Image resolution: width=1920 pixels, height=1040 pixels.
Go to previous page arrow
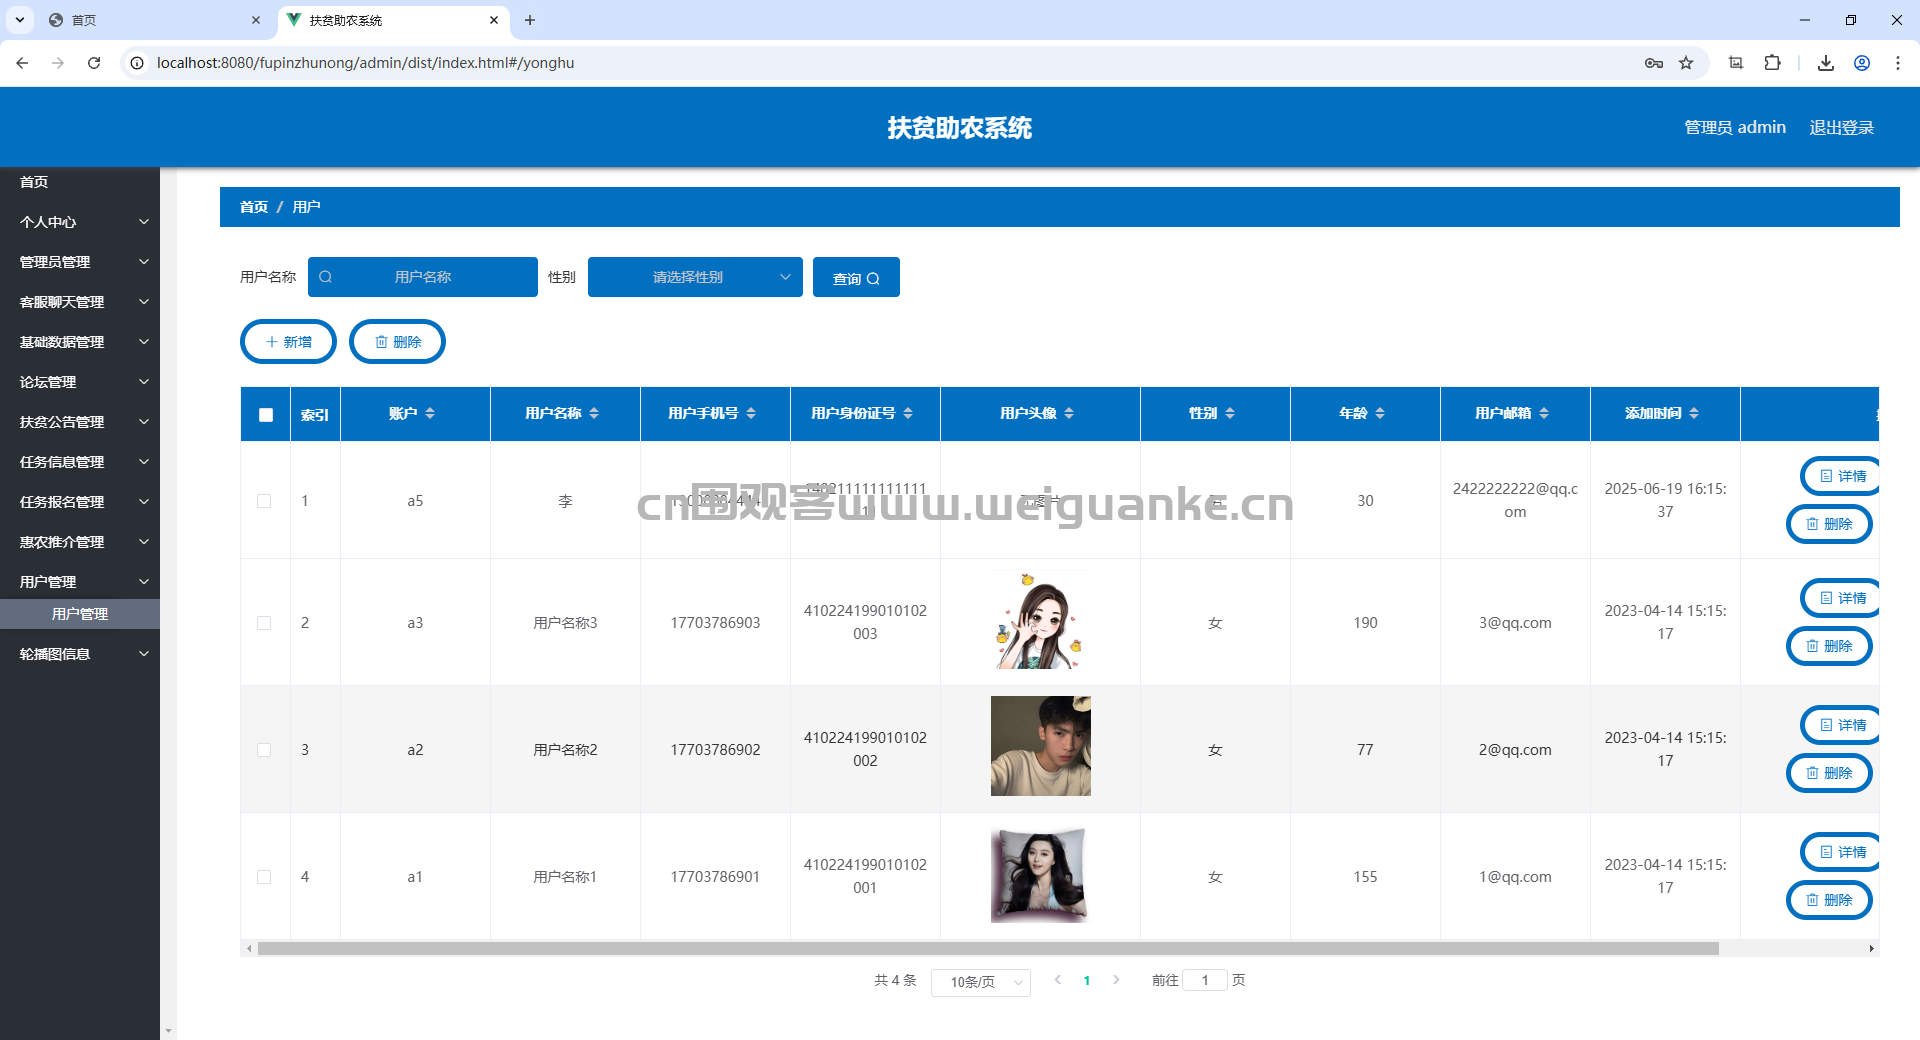point(1058,980)
